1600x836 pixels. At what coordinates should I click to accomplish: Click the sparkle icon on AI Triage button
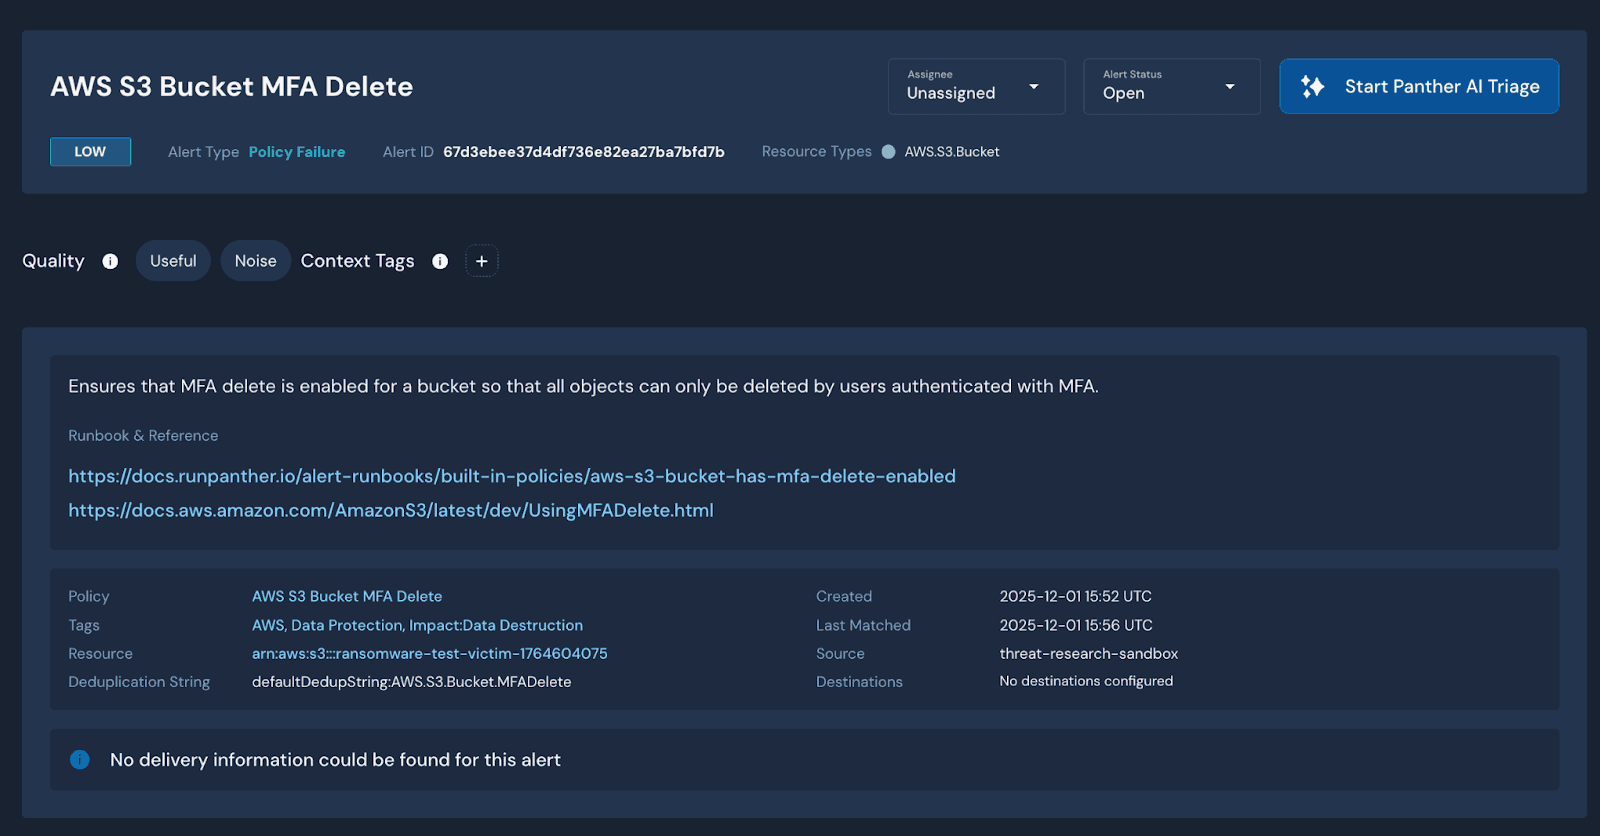pyautogui.click(x=1313, y=87)
